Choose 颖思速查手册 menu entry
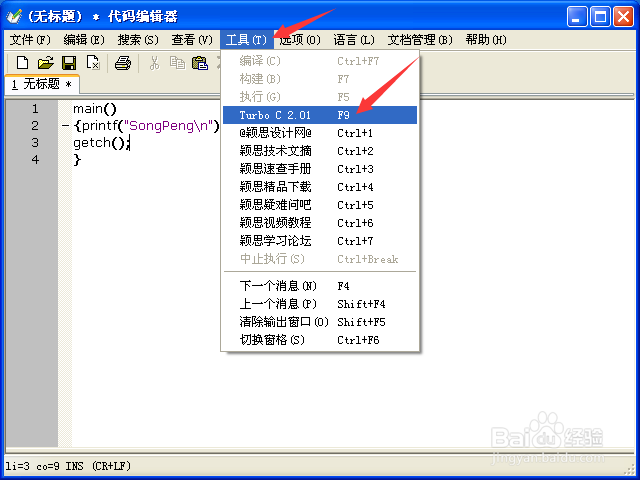The image size is (640, 480). (320, 169)
